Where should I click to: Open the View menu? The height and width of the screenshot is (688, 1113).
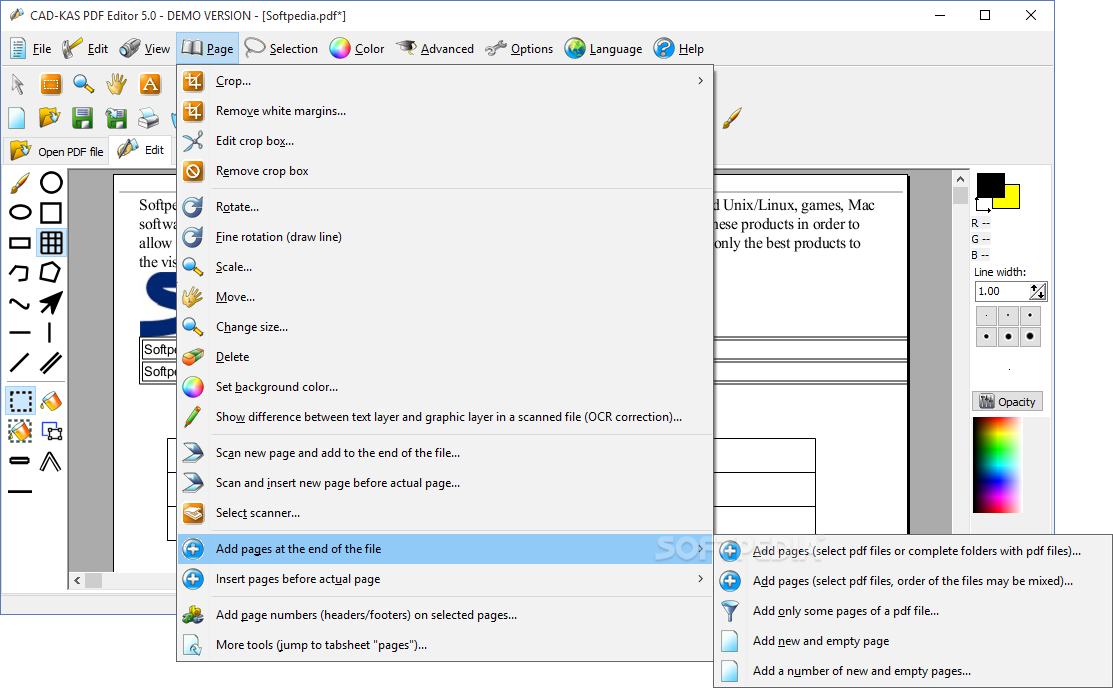144,49
